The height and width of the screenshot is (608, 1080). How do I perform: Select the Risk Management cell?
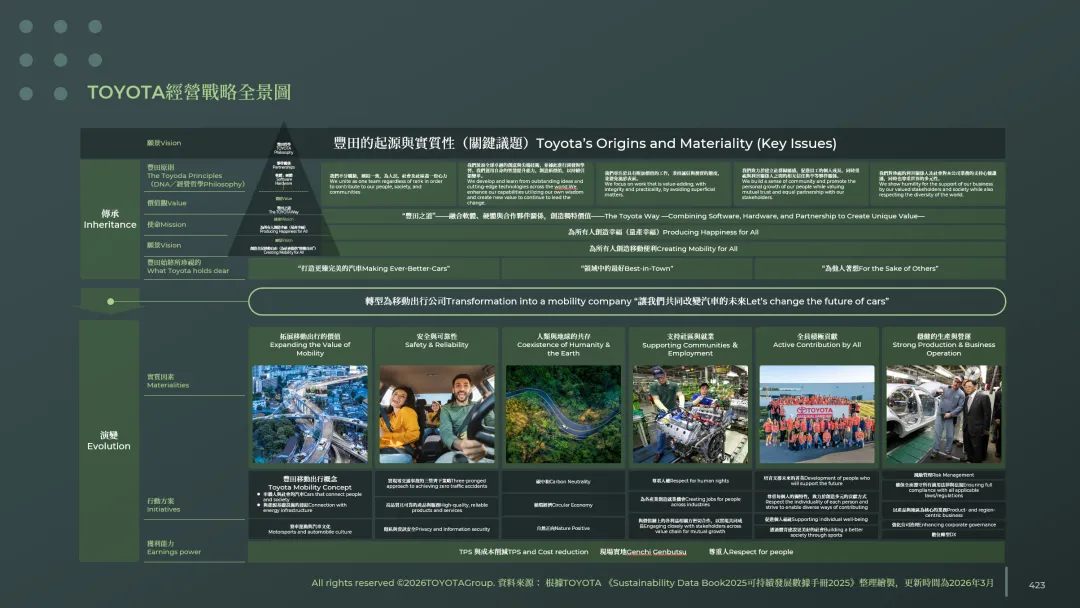click(944, 474)
